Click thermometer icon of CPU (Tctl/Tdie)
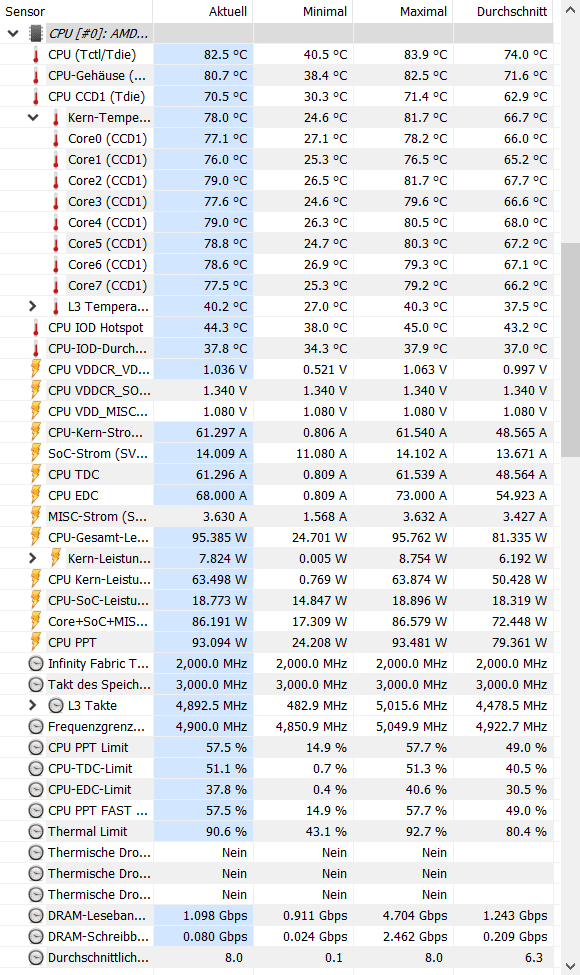Screen dimensions: 580x975 pyautogui.click(x=35, y=55)
